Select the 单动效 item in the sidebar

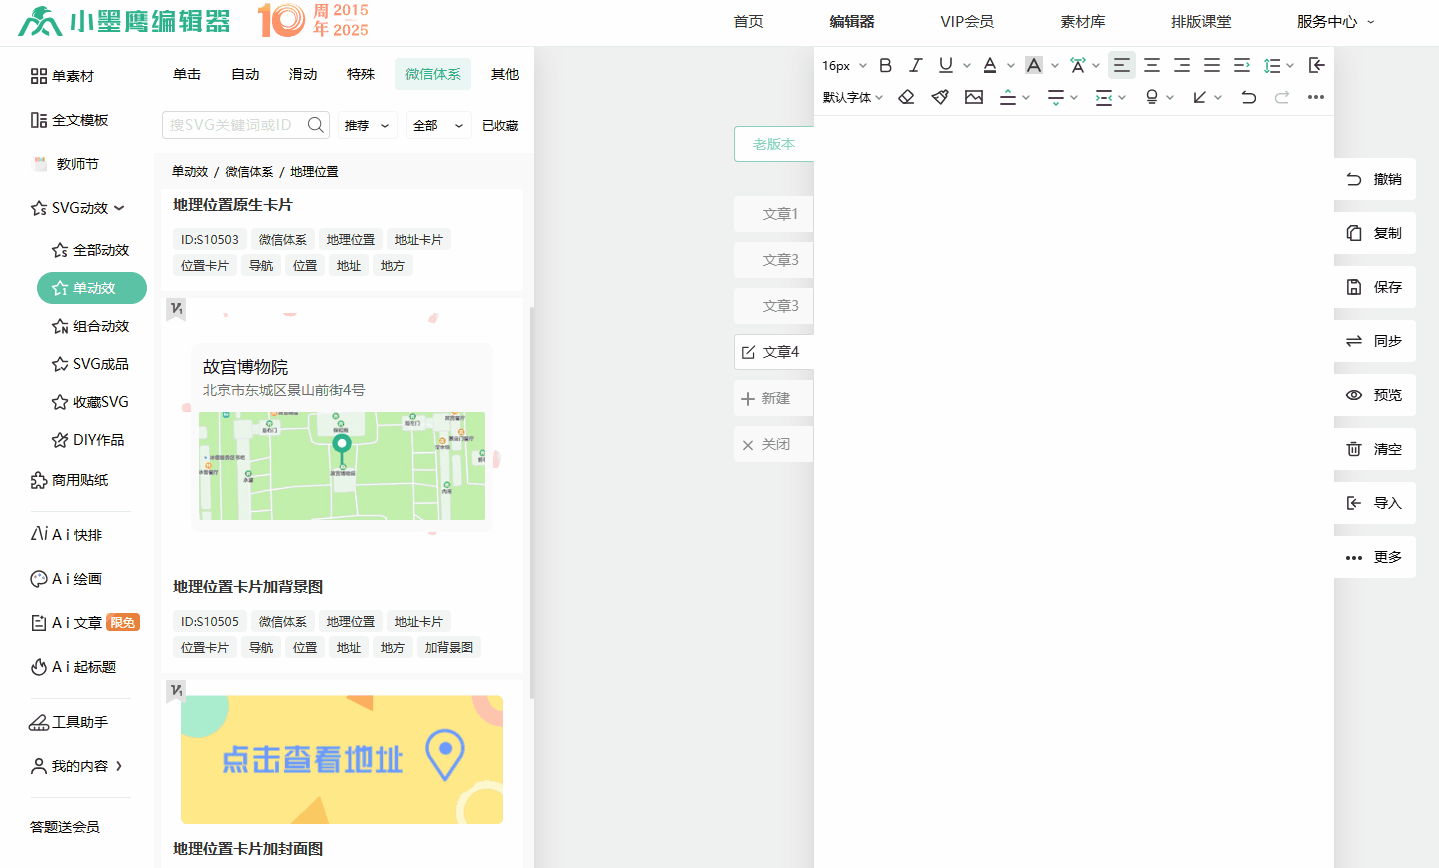click(x=91, y=287)
